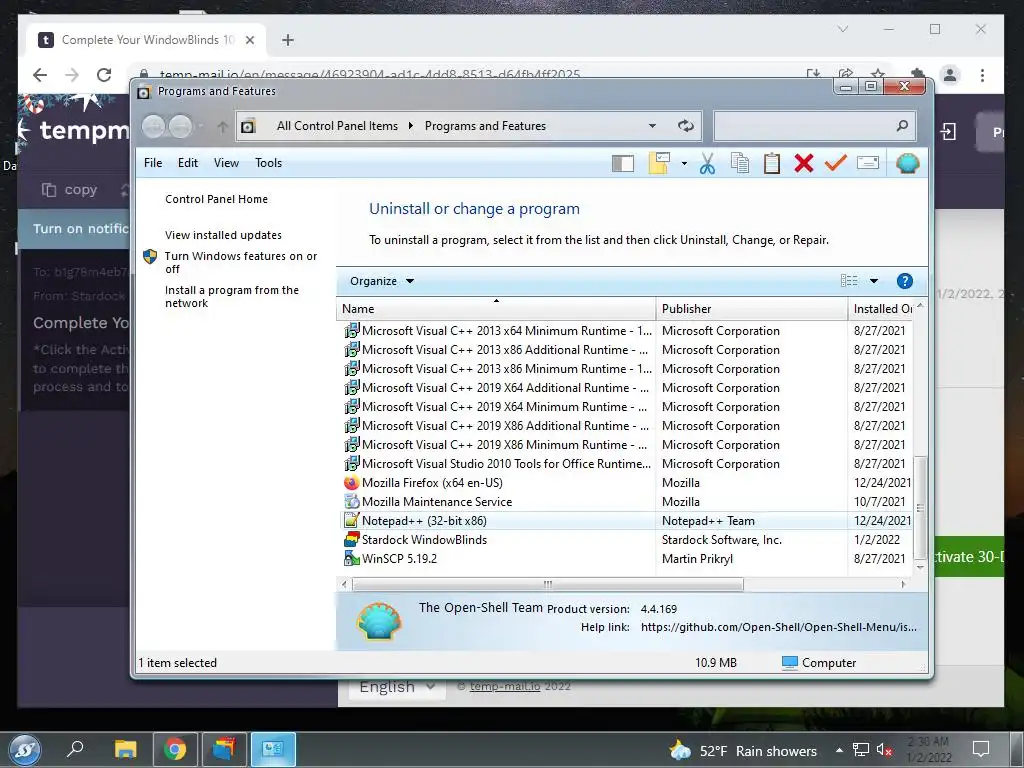Open the File menu
The image size is (1024, 768).
(x=153, y=163)
